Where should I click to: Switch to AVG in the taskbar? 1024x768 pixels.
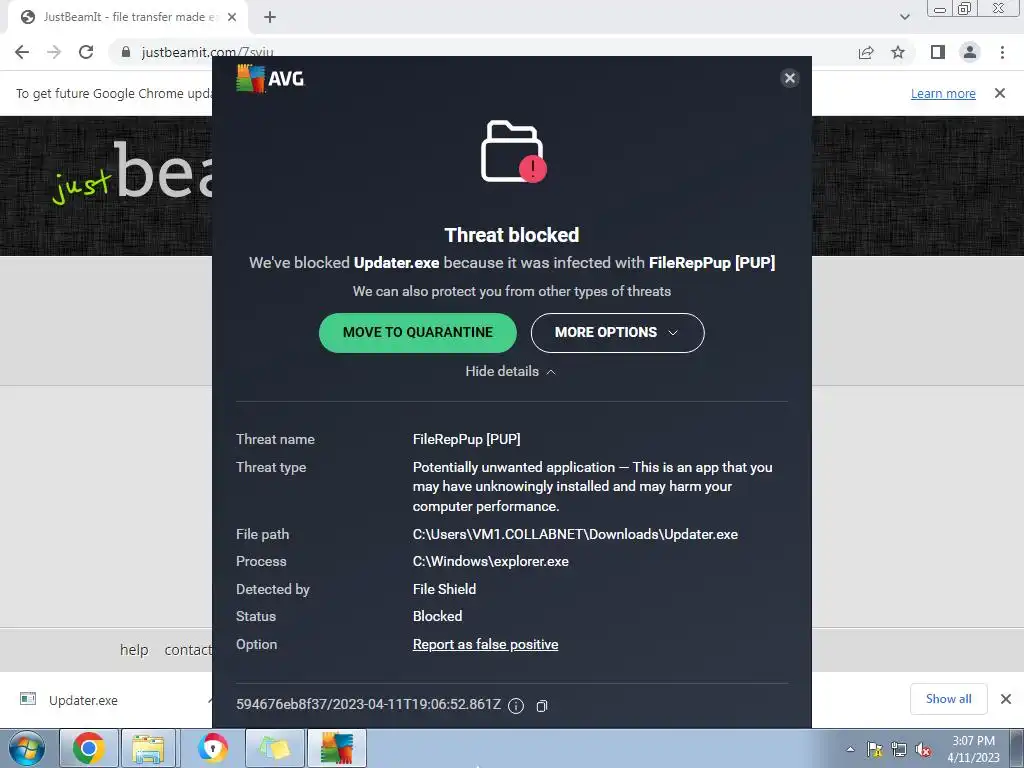336,748
